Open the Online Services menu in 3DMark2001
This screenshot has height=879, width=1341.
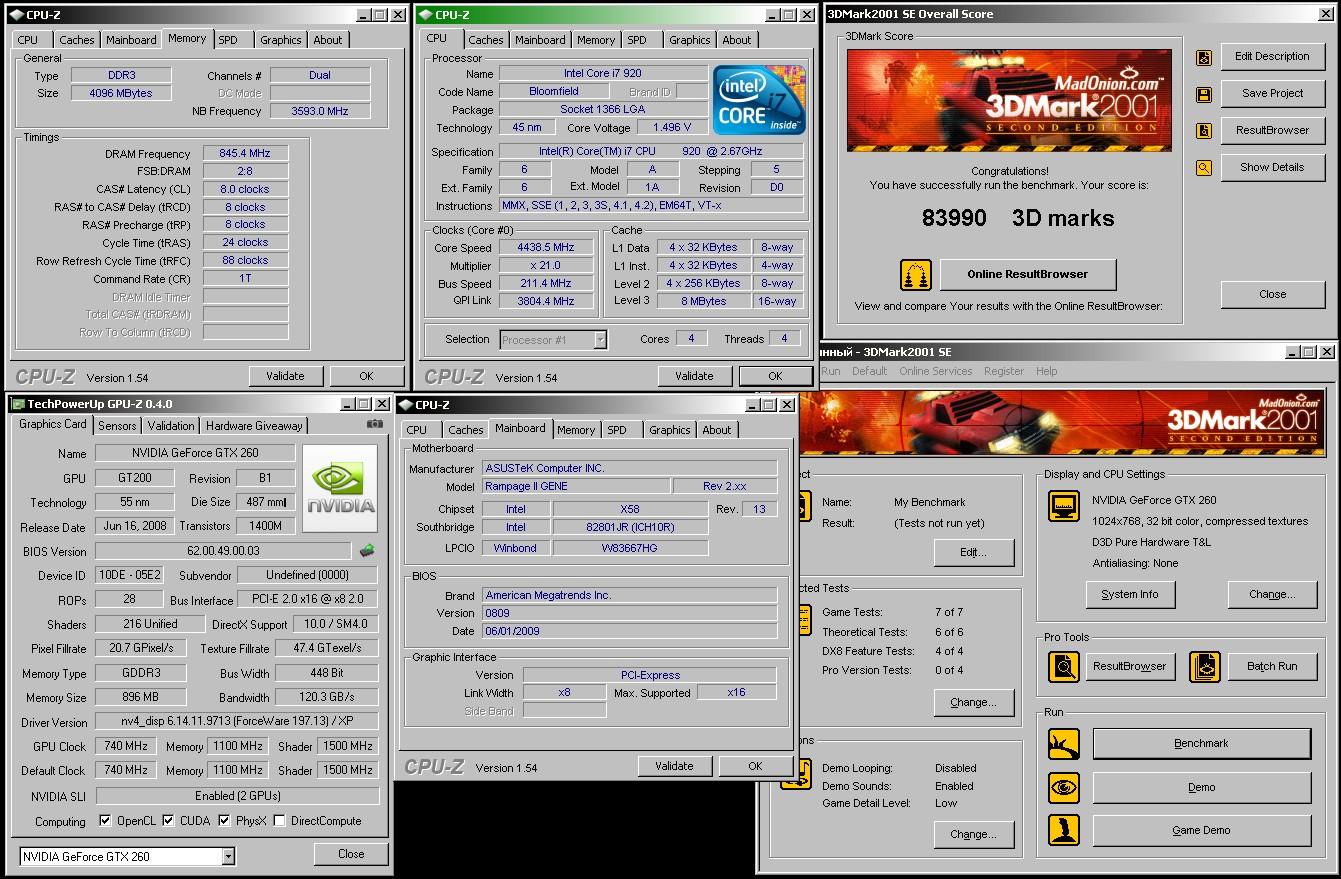pyautogui.click(x=935, y=371)
